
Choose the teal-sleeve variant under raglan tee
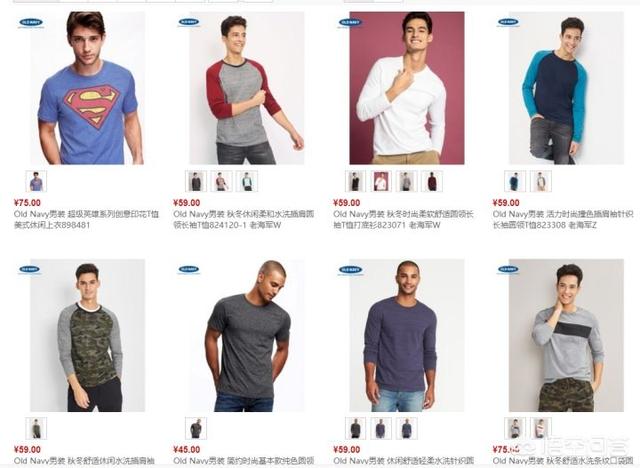pos(247,181)
